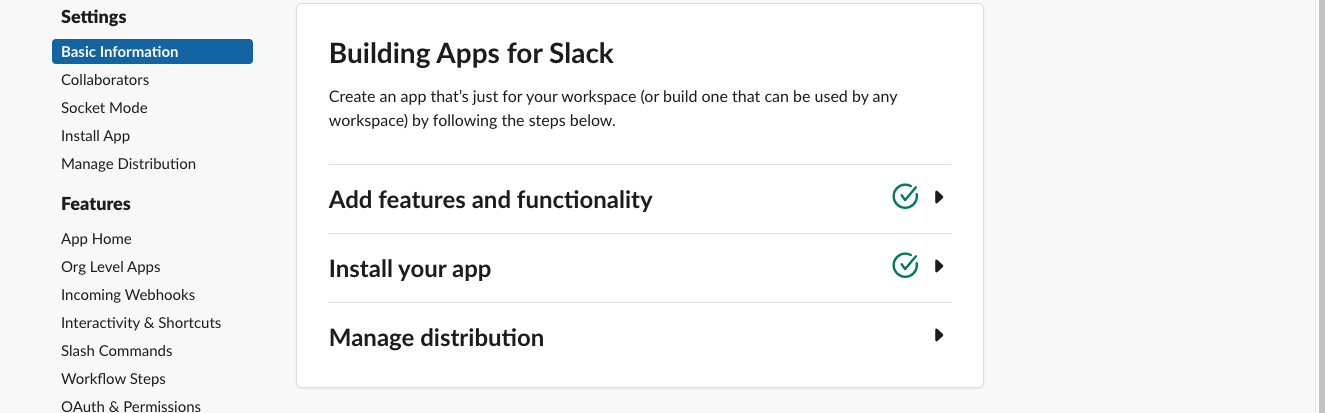The width and height of the screenshot is (1325, 413).
Task: Select Install App in sidebar
Action: pos(96,136)
